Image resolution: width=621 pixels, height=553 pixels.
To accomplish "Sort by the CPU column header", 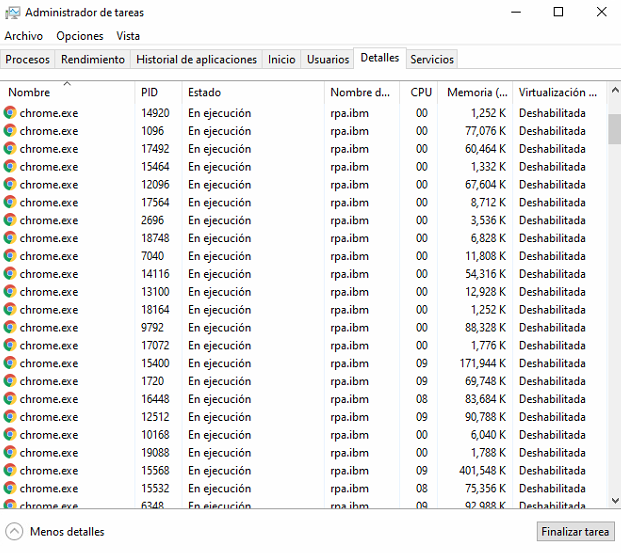I will 419,92.
